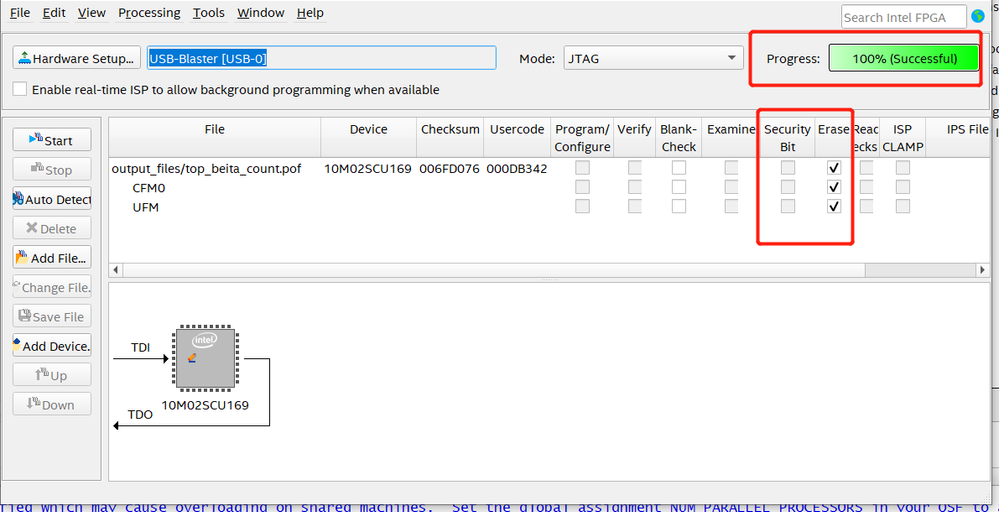The image size is (999, 512).
Task: Click the Delete button
Action: [52, 228]
